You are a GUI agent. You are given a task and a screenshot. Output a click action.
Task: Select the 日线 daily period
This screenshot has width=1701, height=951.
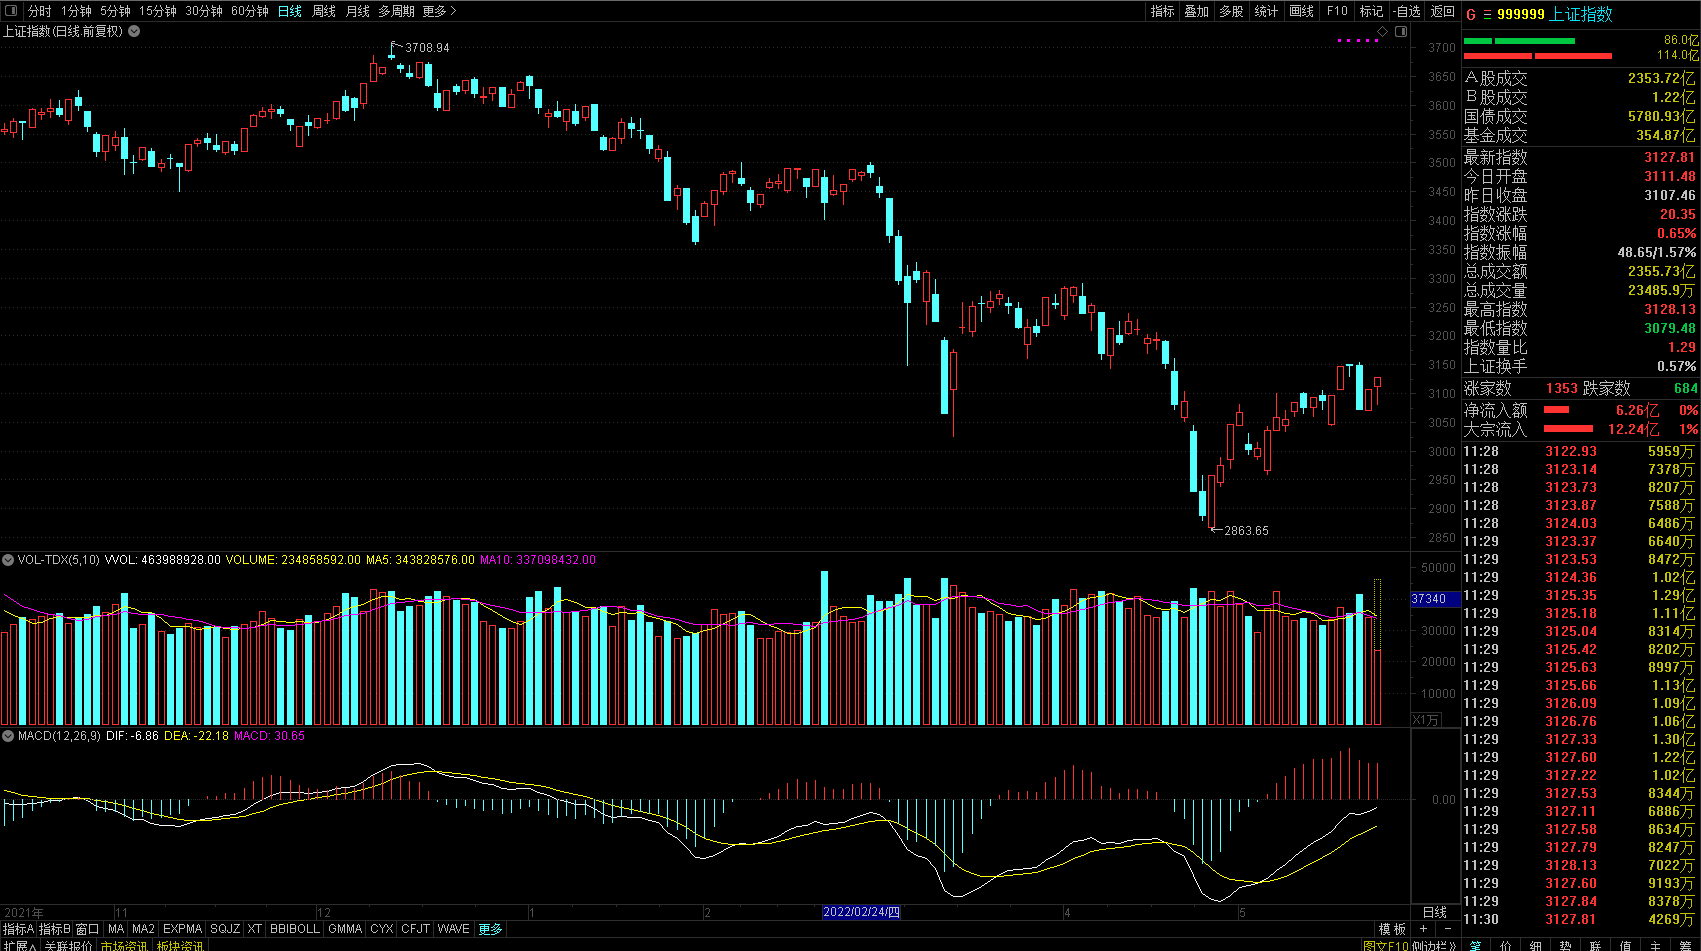pos(290,11)
